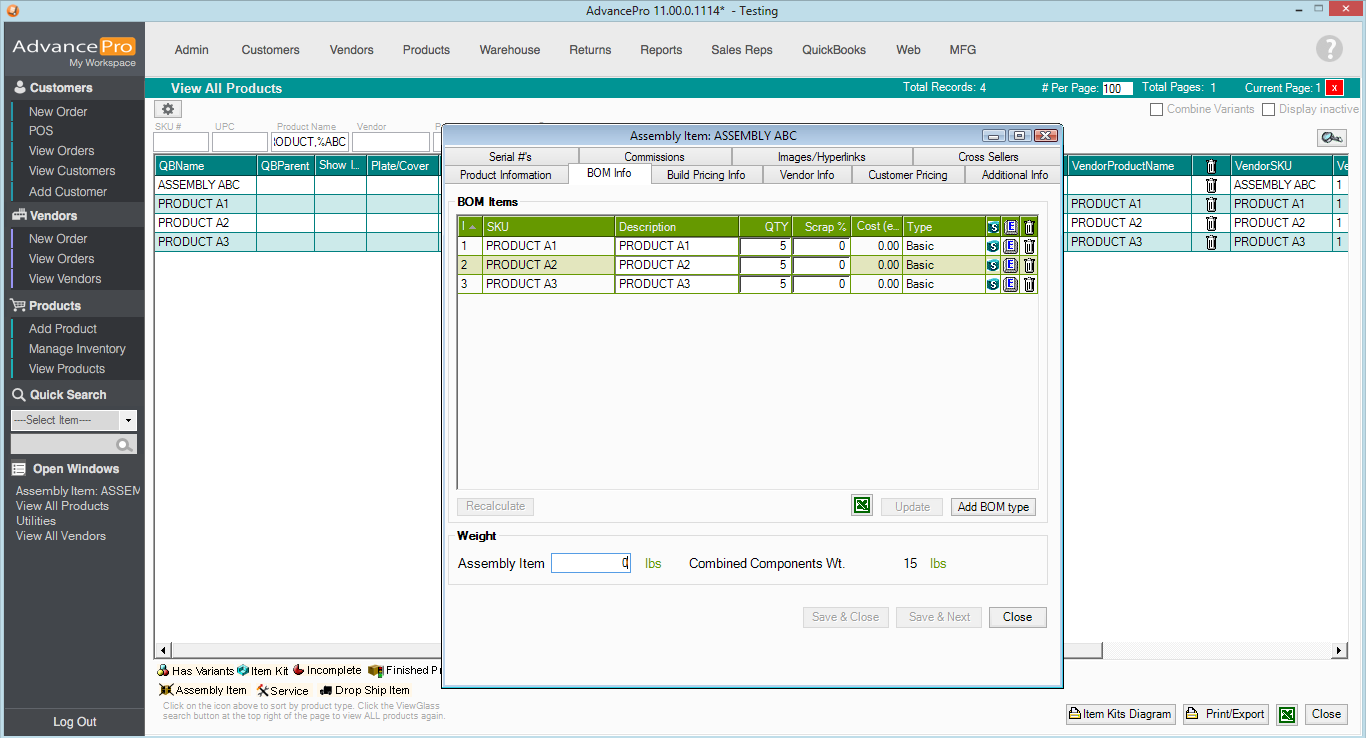This screenshot has width=1366, height=738.
Task: Open the Select Item quick search dropdown
Action: [128, 421]
